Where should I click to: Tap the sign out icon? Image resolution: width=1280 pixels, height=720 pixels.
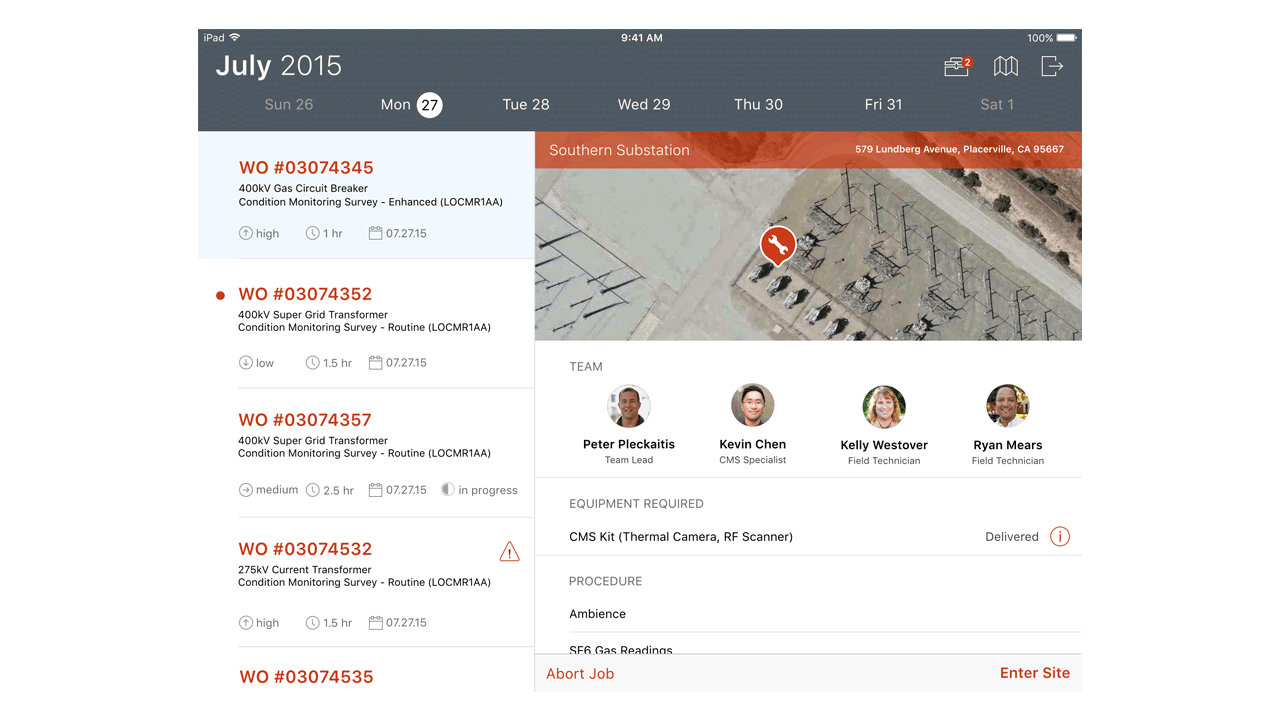coord(1052,66)
